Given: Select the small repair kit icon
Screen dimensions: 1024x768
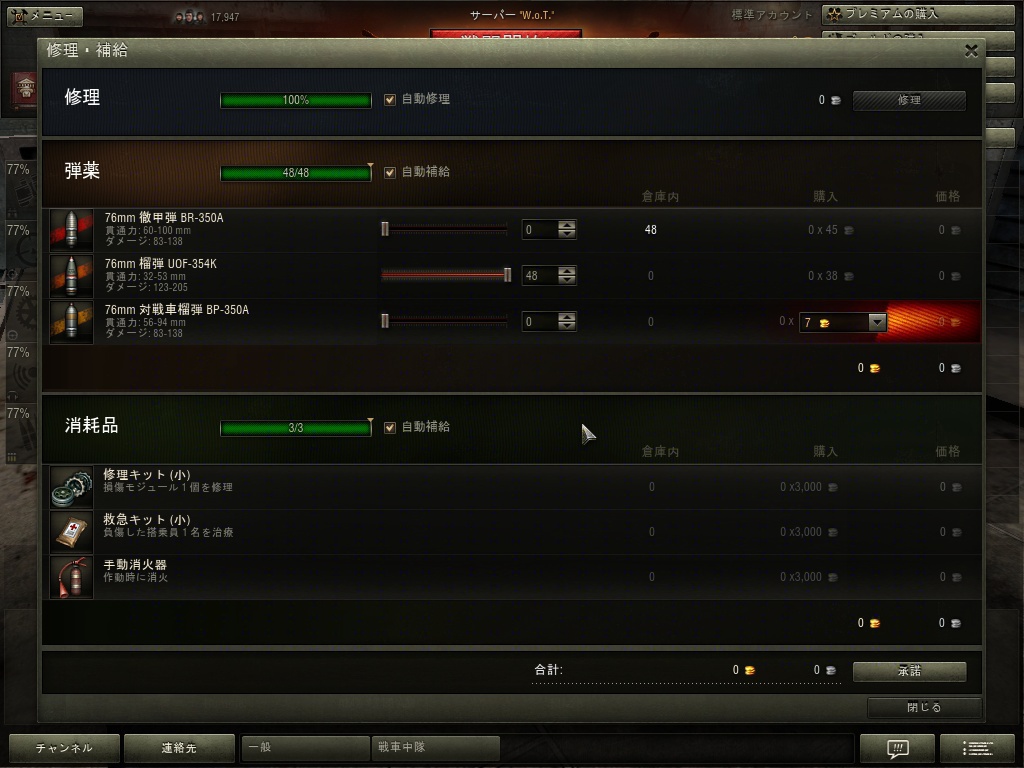Looking at the screenshot, I should click(x=72, y=487).
